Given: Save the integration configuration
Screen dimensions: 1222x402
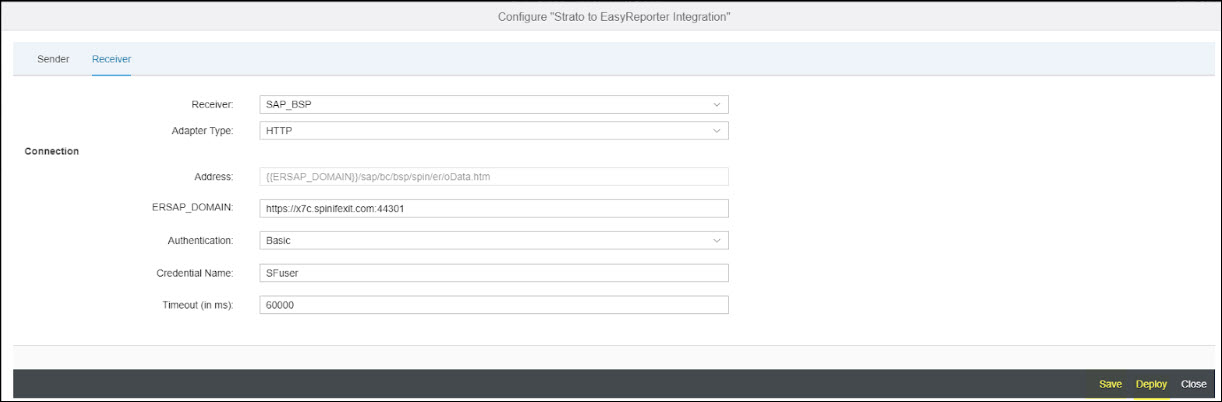Looking at the screenshot, I should (x=1110, y=384).
